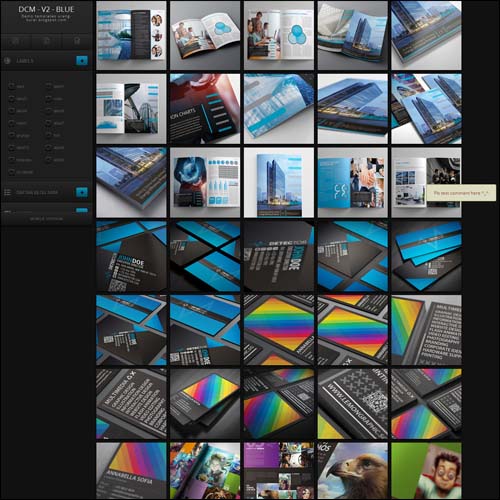Image resolution: width=500 pixels, height=500 pixels.
Task: Click the round icon beside the LABELS heading
Action: point(7,61)
